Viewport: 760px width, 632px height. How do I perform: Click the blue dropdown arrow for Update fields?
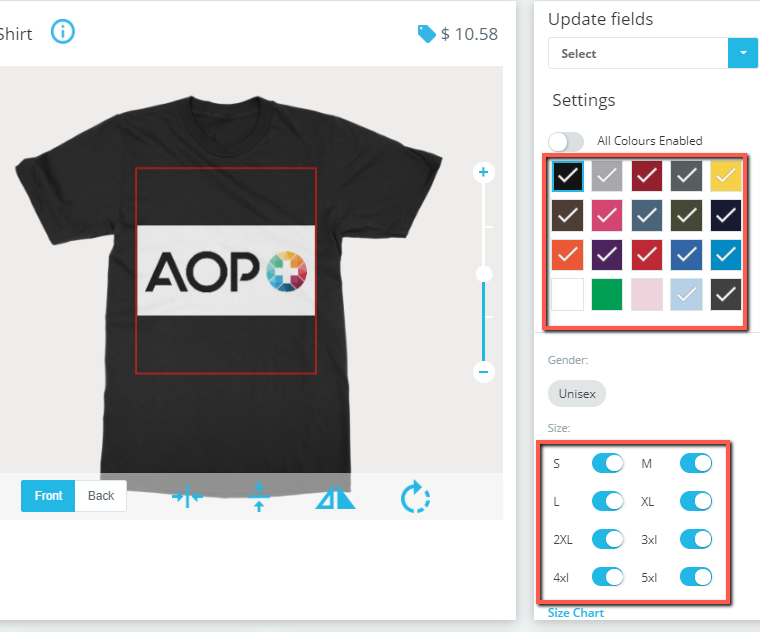pos(743,53)
